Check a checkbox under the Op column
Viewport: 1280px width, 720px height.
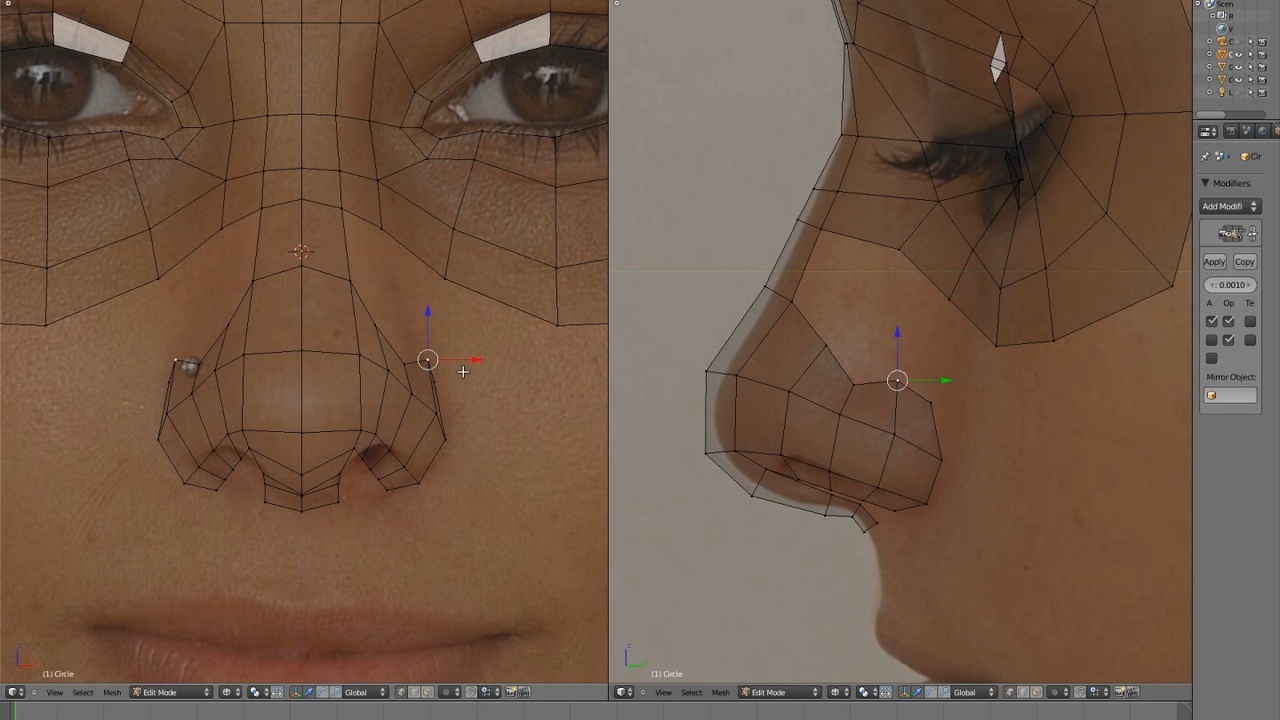coord(1229,321)
